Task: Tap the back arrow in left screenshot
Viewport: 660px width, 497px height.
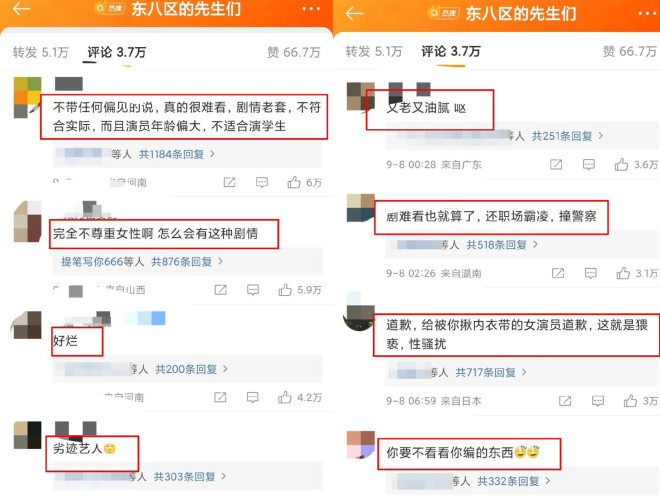Action: point(21,8)
